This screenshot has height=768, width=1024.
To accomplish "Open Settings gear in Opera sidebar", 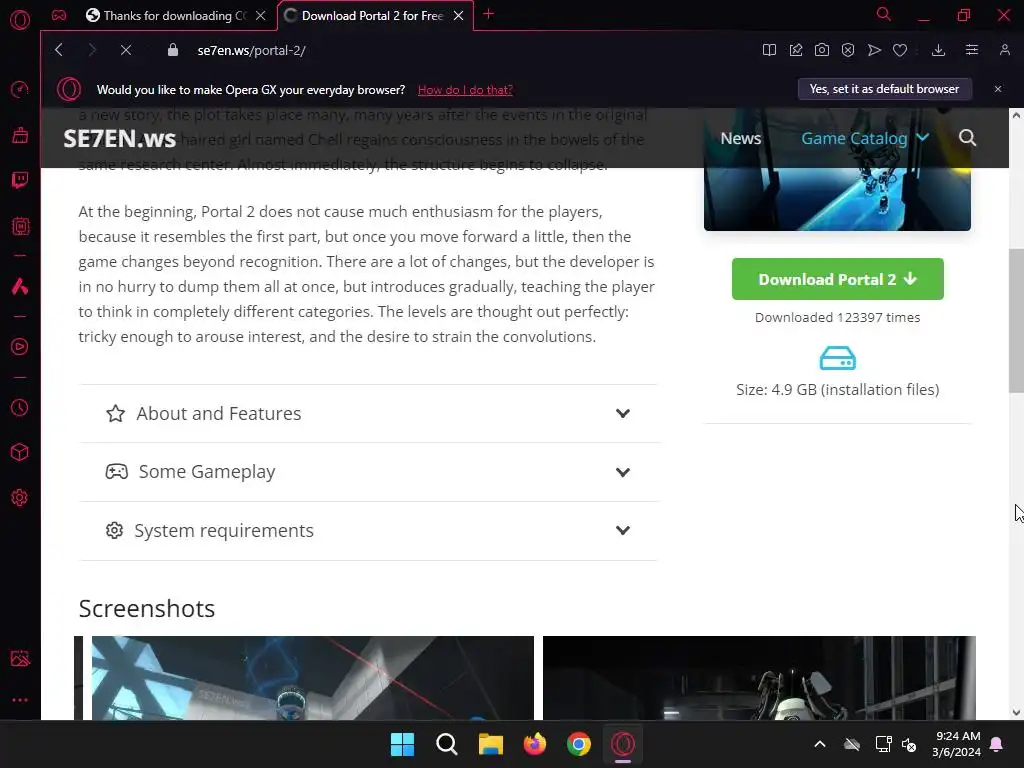I will click(x=20, y=498).
